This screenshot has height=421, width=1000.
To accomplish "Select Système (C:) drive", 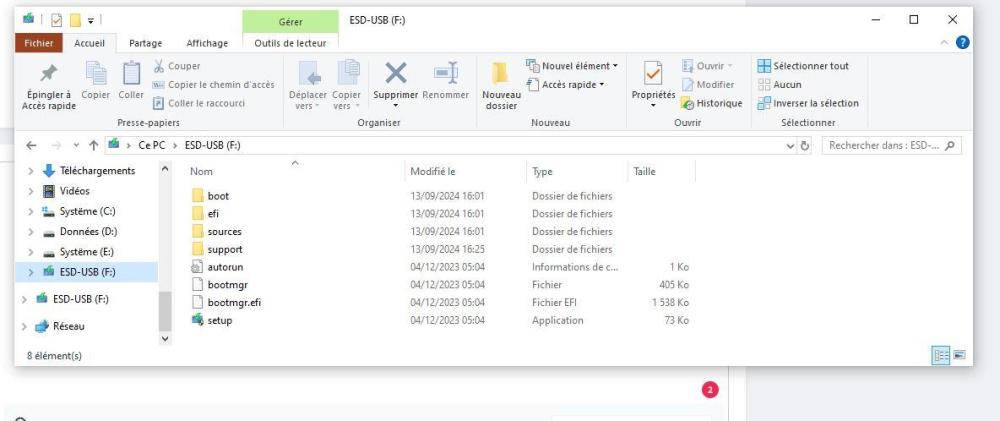I will pos(87,211).
